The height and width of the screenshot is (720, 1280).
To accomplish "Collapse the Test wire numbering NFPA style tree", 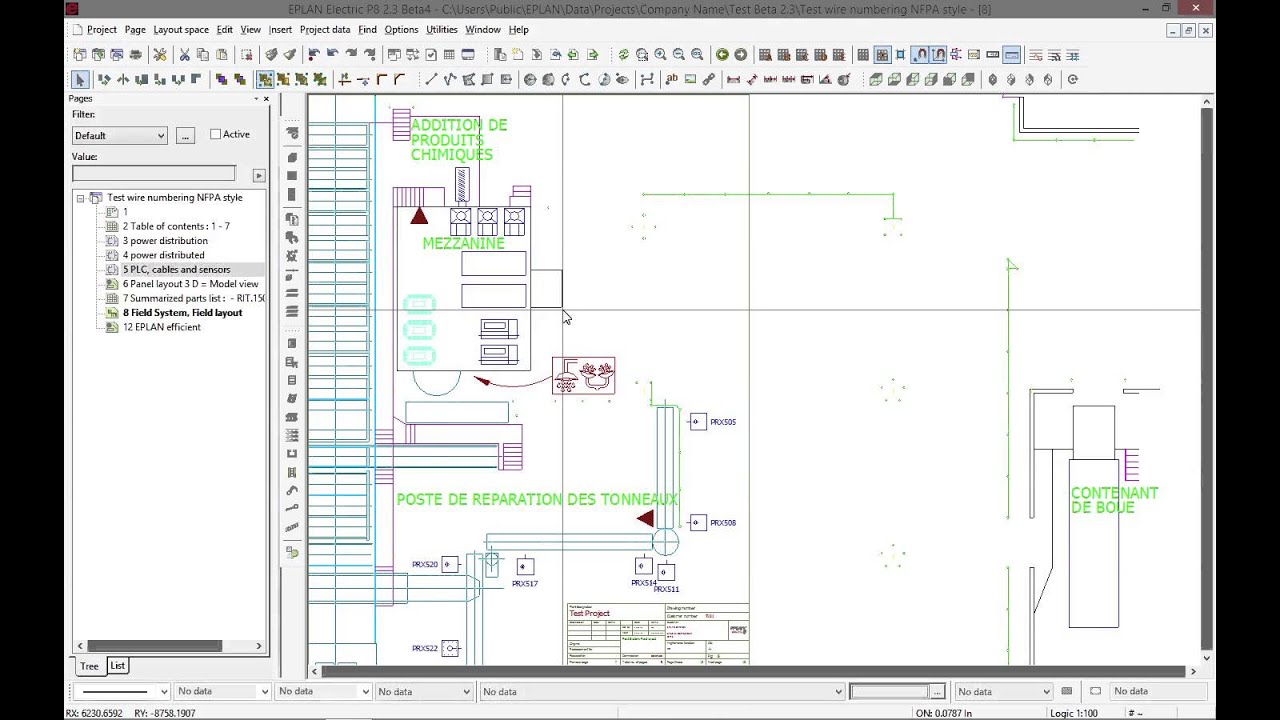I will (80, 198).
